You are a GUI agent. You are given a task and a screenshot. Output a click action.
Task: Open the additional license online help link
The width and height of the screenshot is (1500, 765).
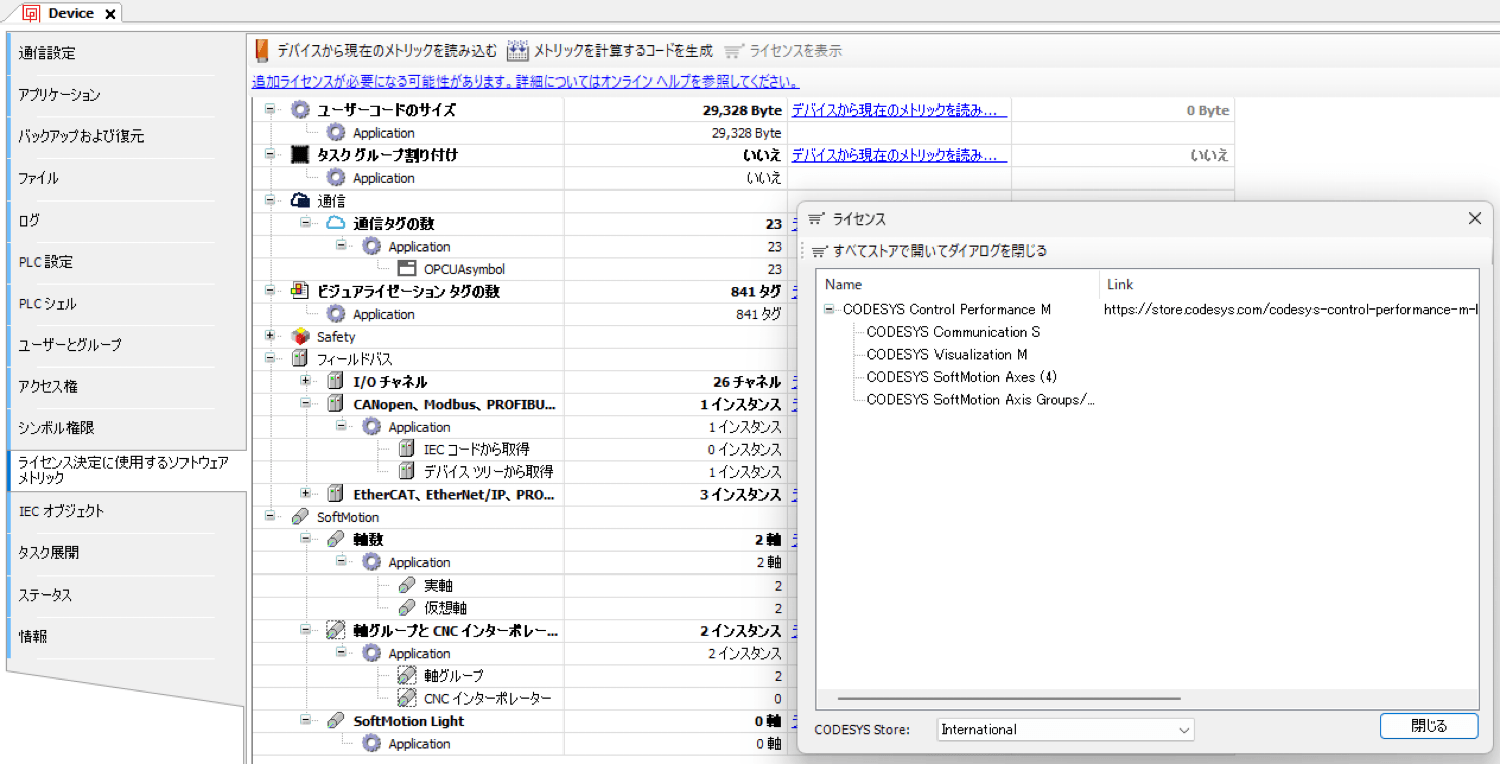tap(525, 82)
